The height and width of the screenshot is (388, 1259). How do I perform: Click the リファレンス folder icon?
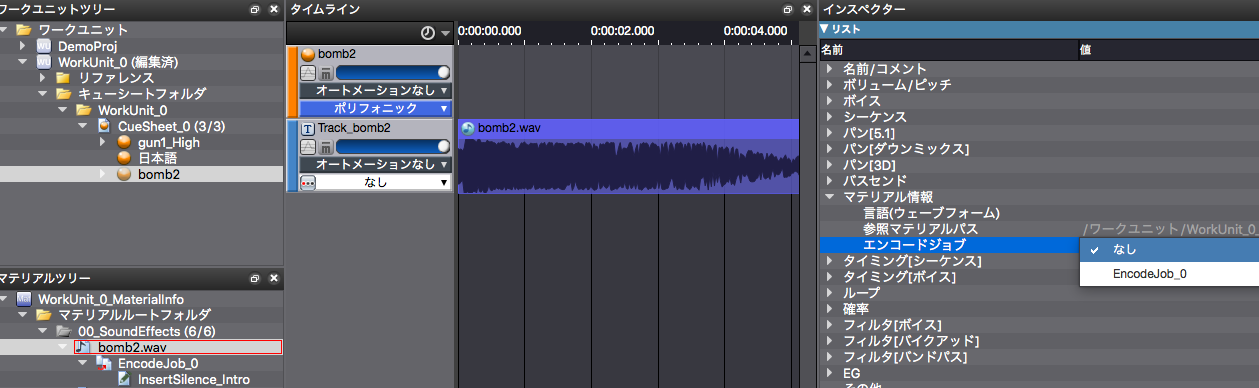[64, 77]
